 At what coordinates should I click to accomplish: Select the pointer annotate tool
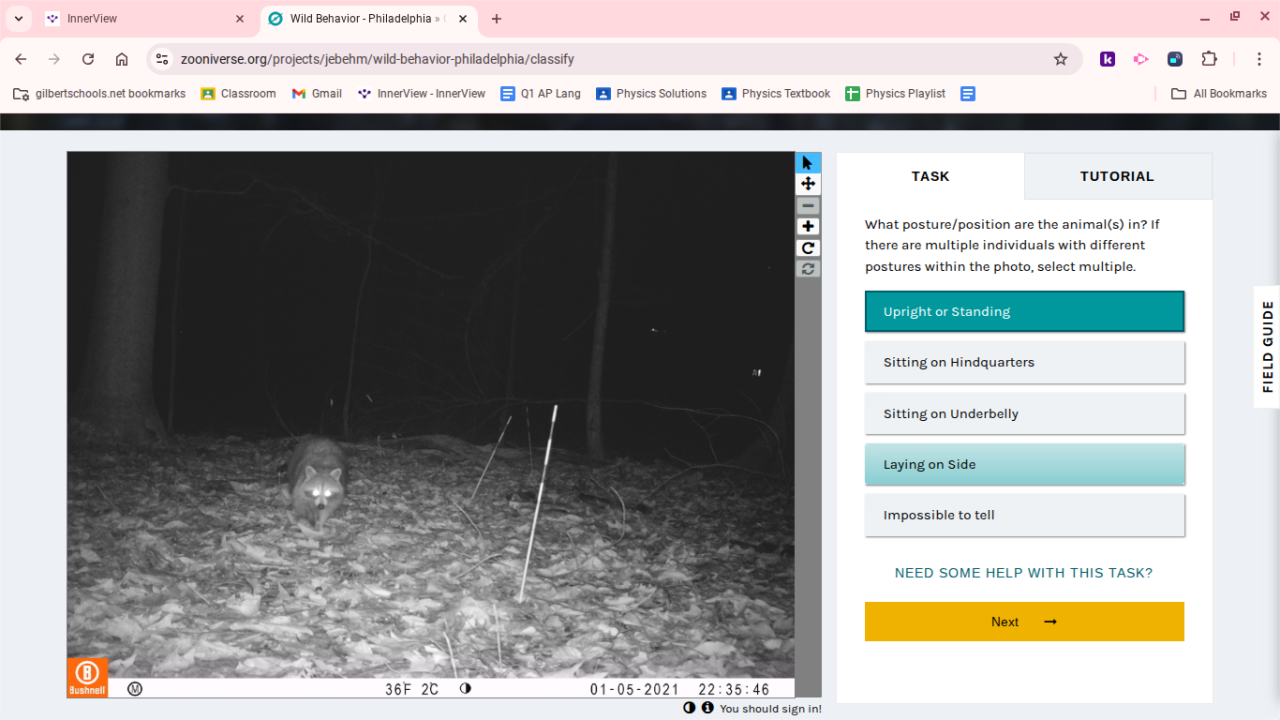coord(808,163)
